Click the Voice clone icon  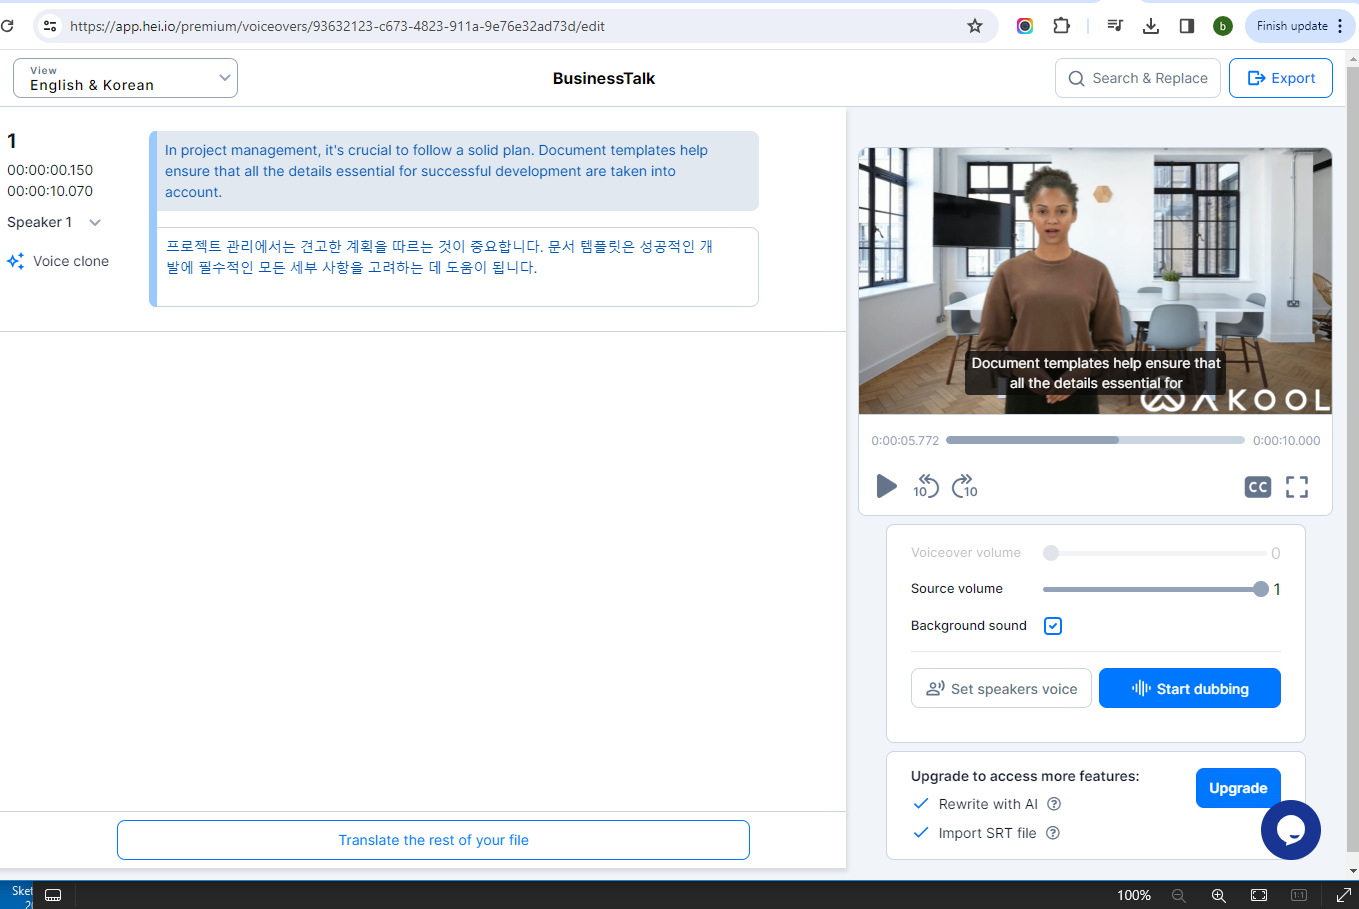[x=15, y=261]
